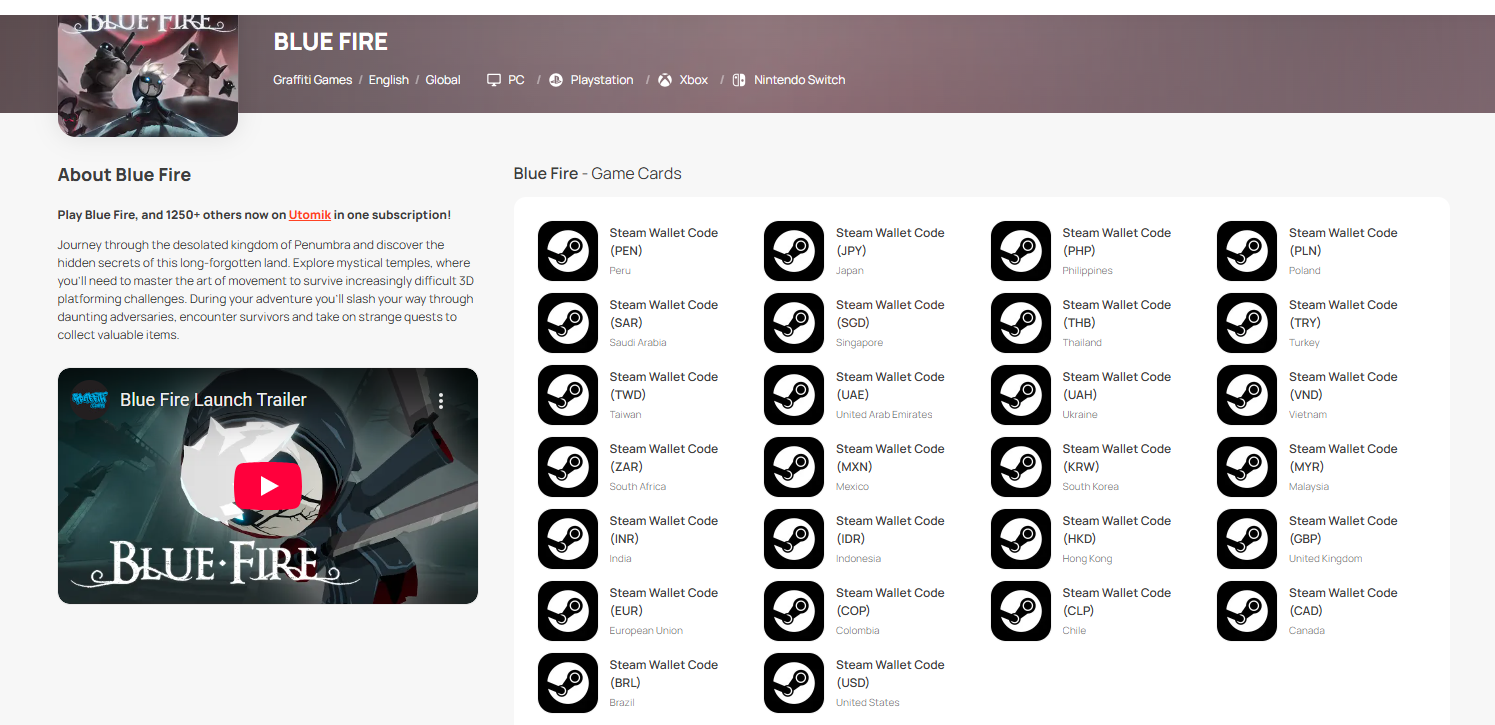1495x725 pixels.
Task: Choose the Xbox platform icon
Action: (665, 80)
